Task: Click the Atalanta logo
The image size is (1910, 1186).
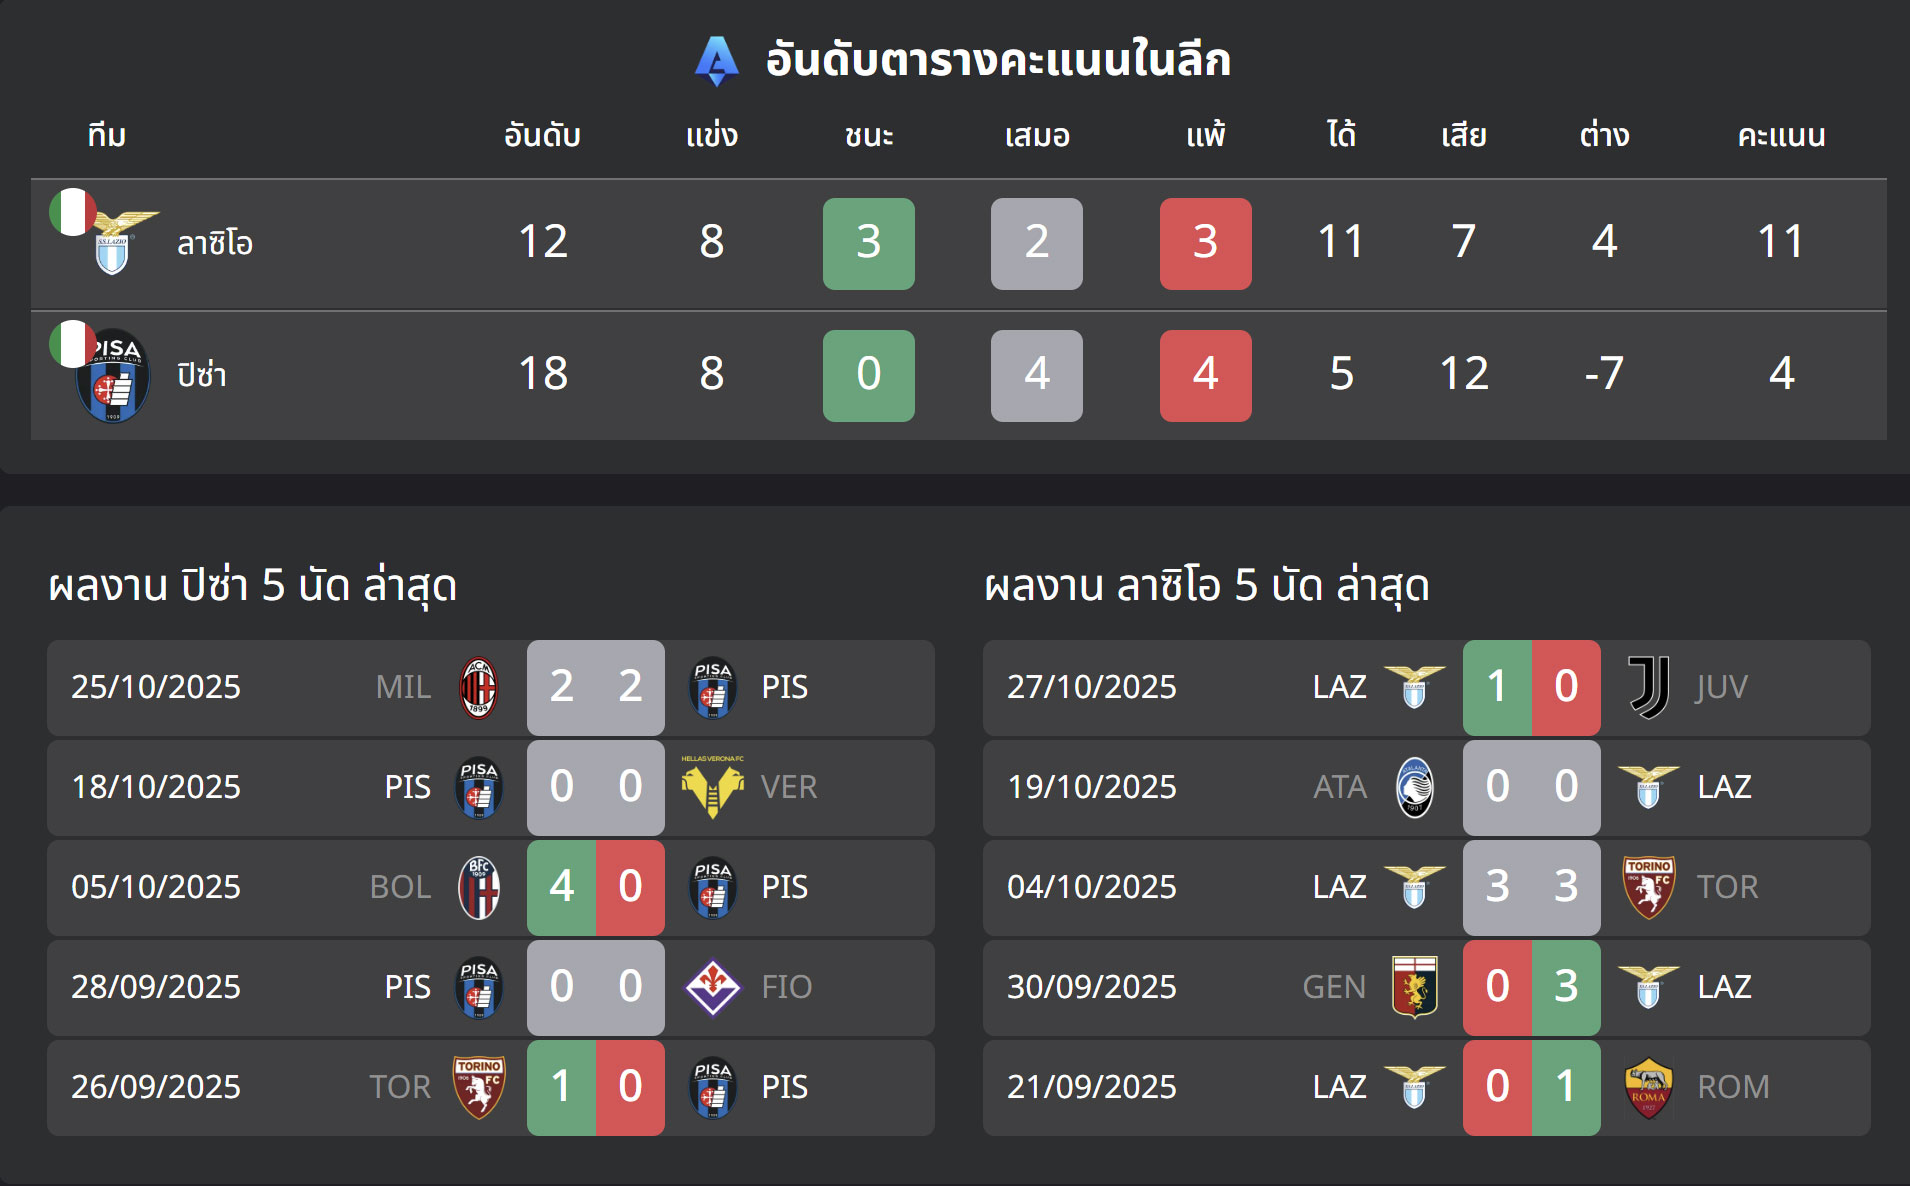Action: coord(1415,787)
